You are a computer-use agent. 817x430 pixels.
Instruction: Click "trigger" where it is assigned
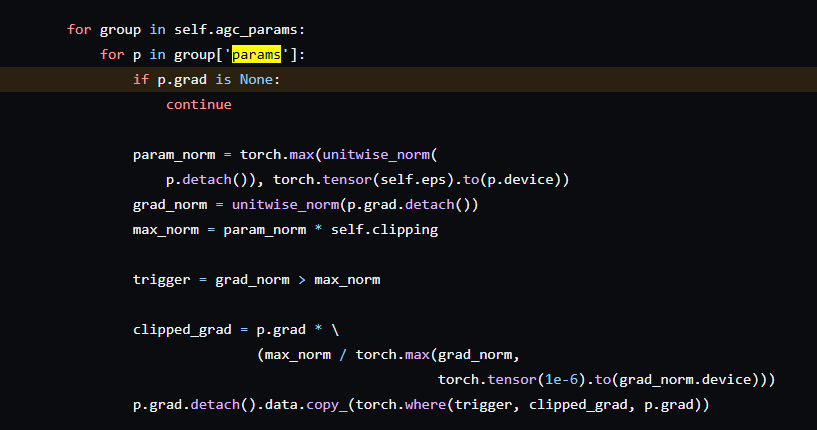(x=161, y=280)
